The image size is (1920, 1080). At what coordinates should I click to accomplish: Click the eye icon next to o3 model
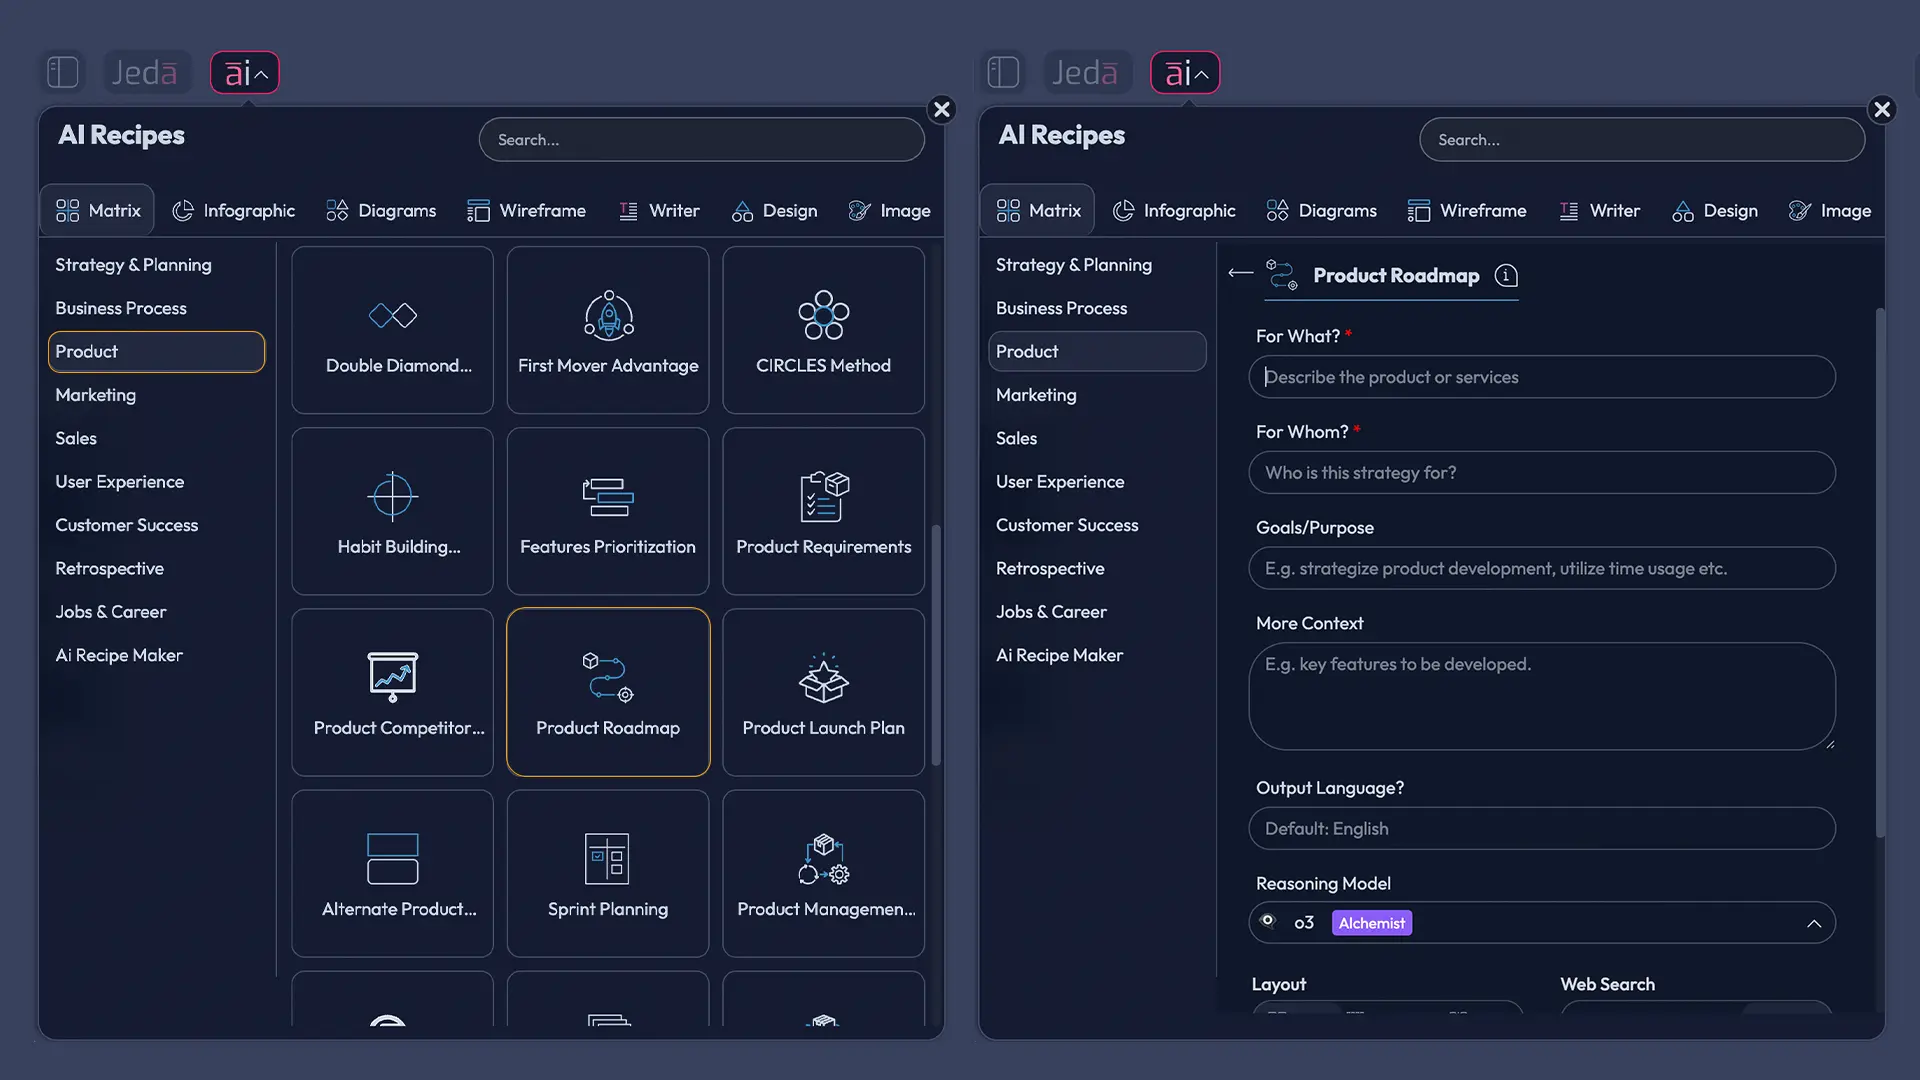[x=1268, y=922]
